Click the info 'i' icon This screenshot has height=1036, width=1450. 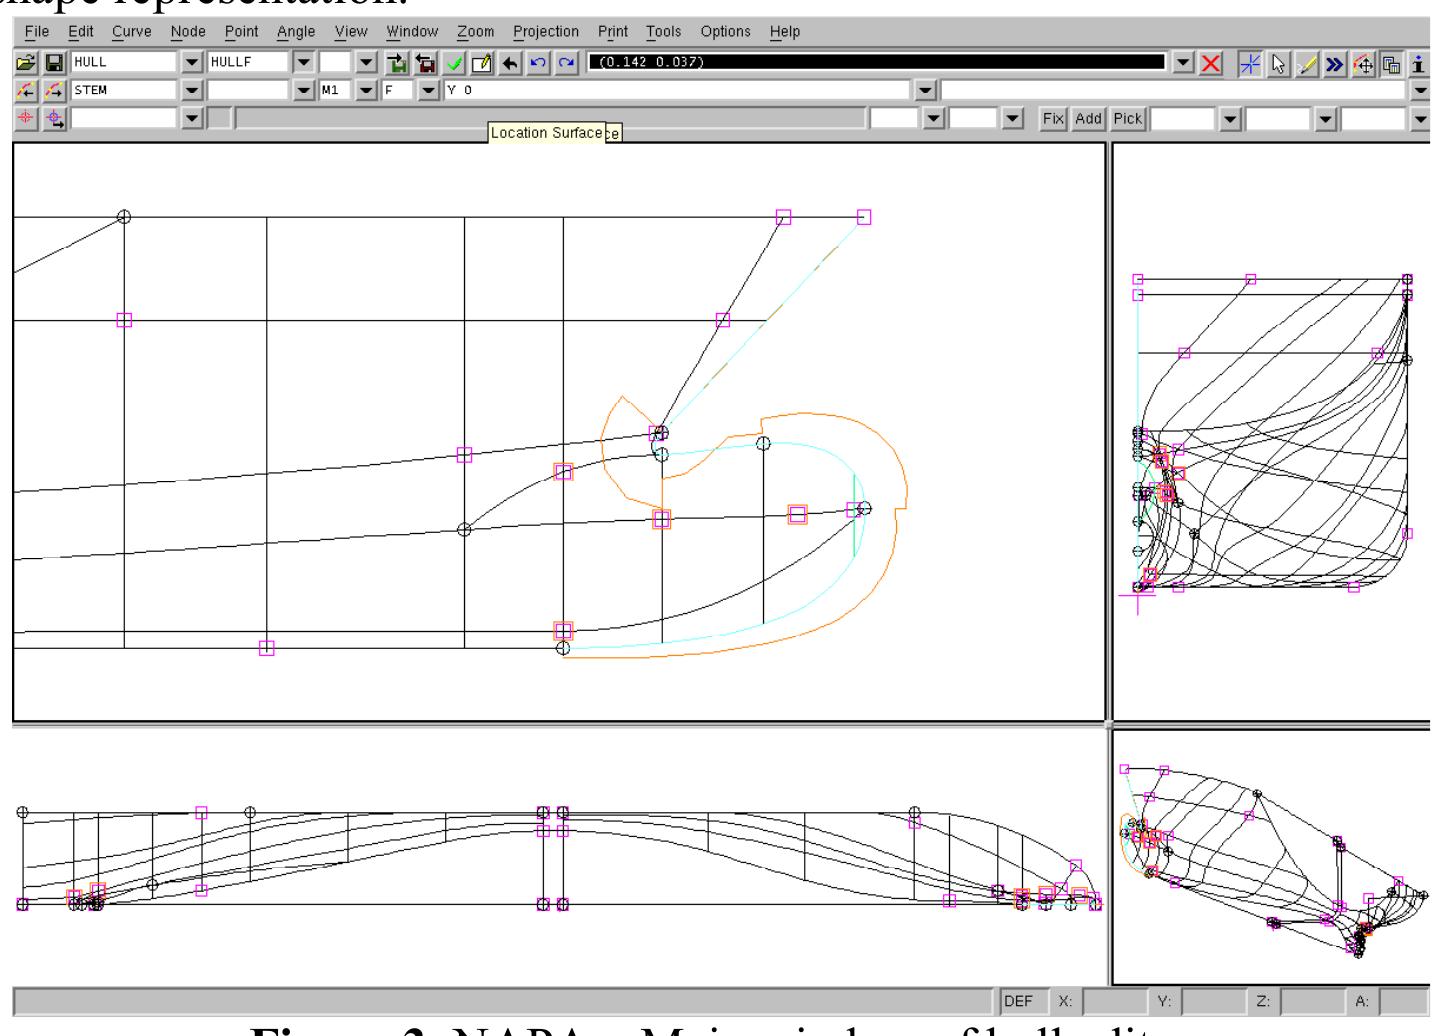tap(1419, 63)
